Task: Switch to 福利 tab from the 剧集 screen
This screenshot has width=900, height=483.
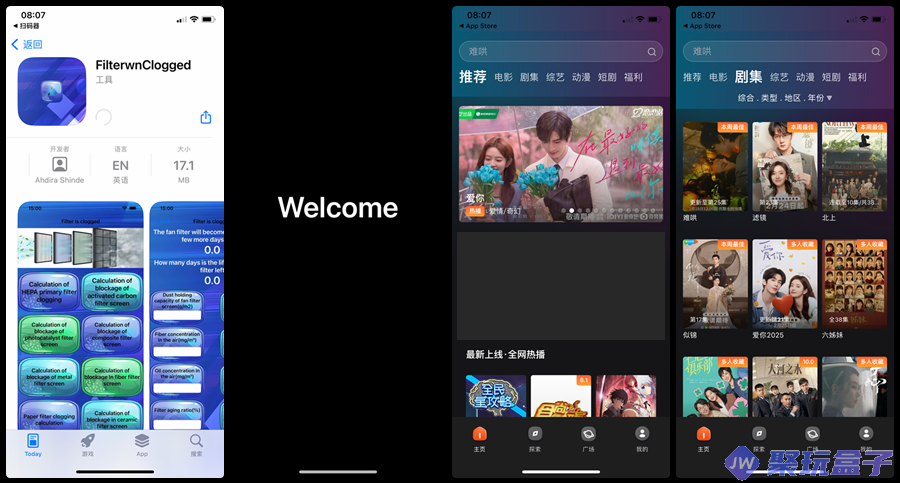Action: (857, 77)
